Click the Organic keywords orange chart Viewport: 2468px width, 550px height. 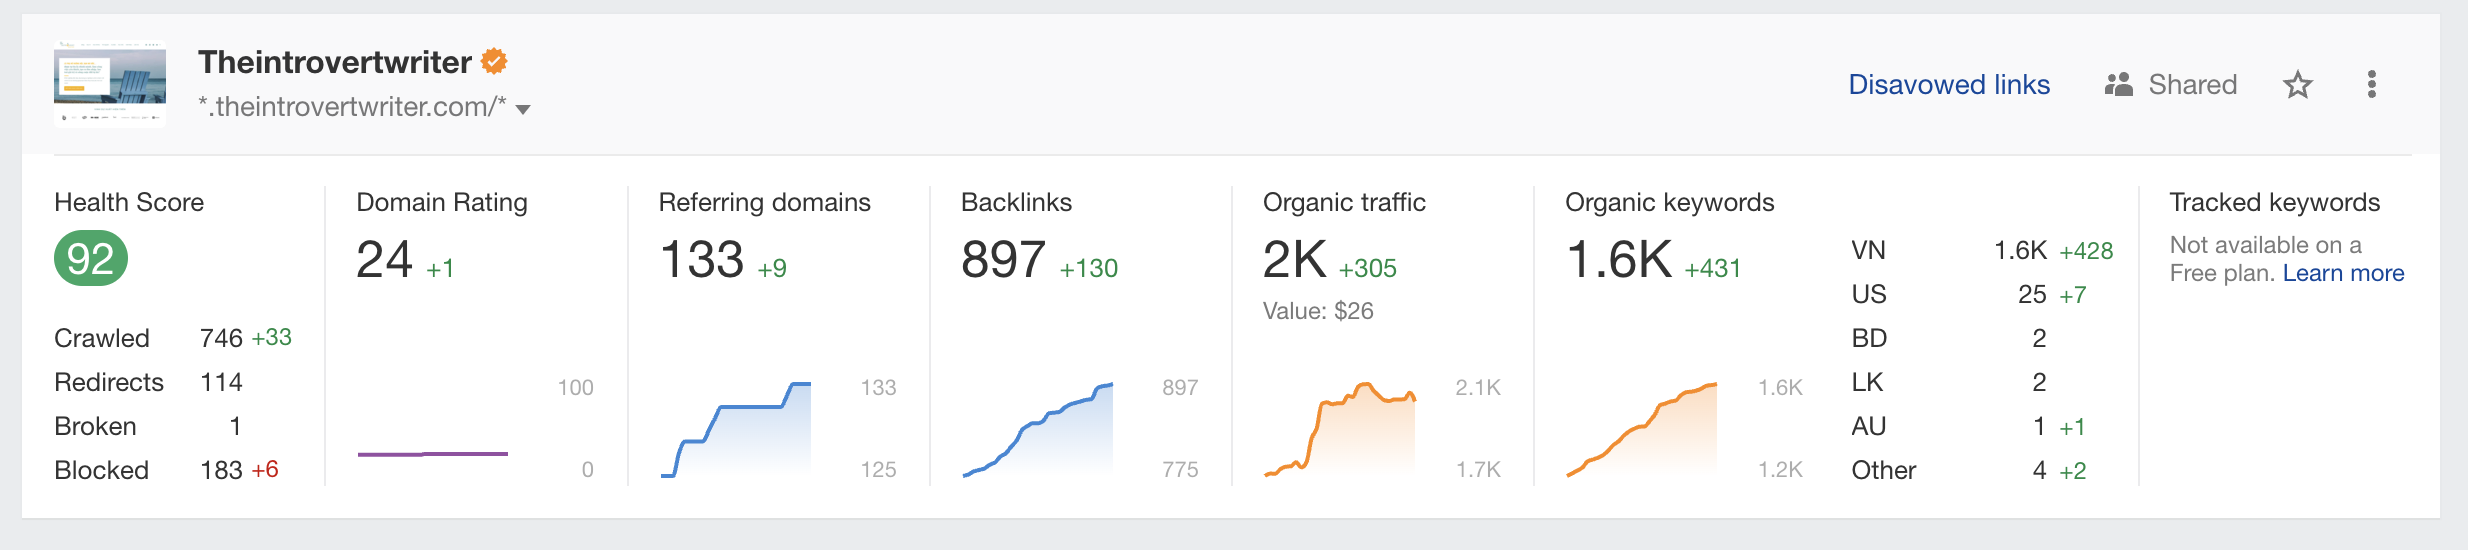tap(1642, 429)
